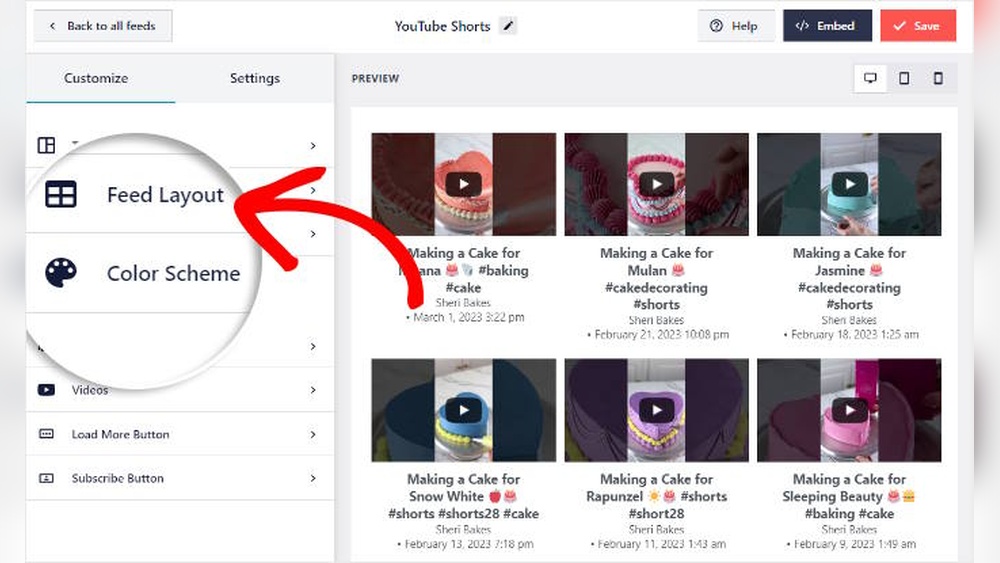Switch preview to mobile phone view
Viewport: 1000px width, 563px height.
coord(938,78)
